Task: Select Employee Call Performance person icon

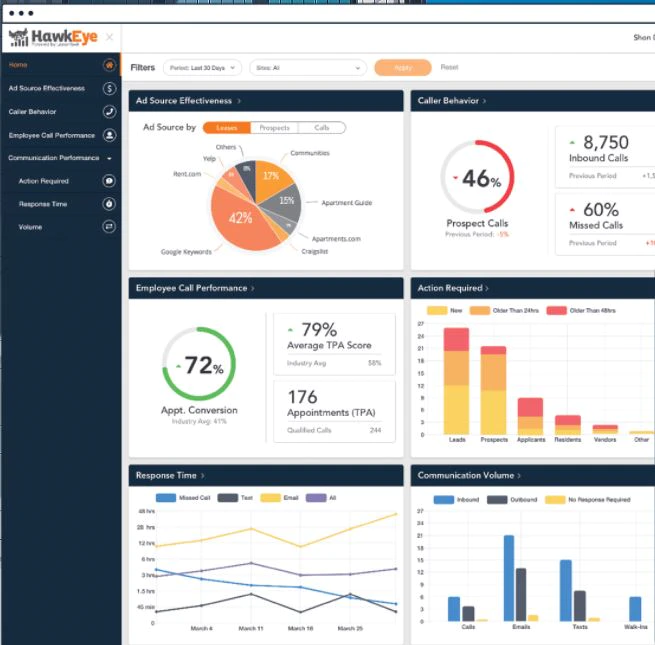Action: (x=109, y=135)
